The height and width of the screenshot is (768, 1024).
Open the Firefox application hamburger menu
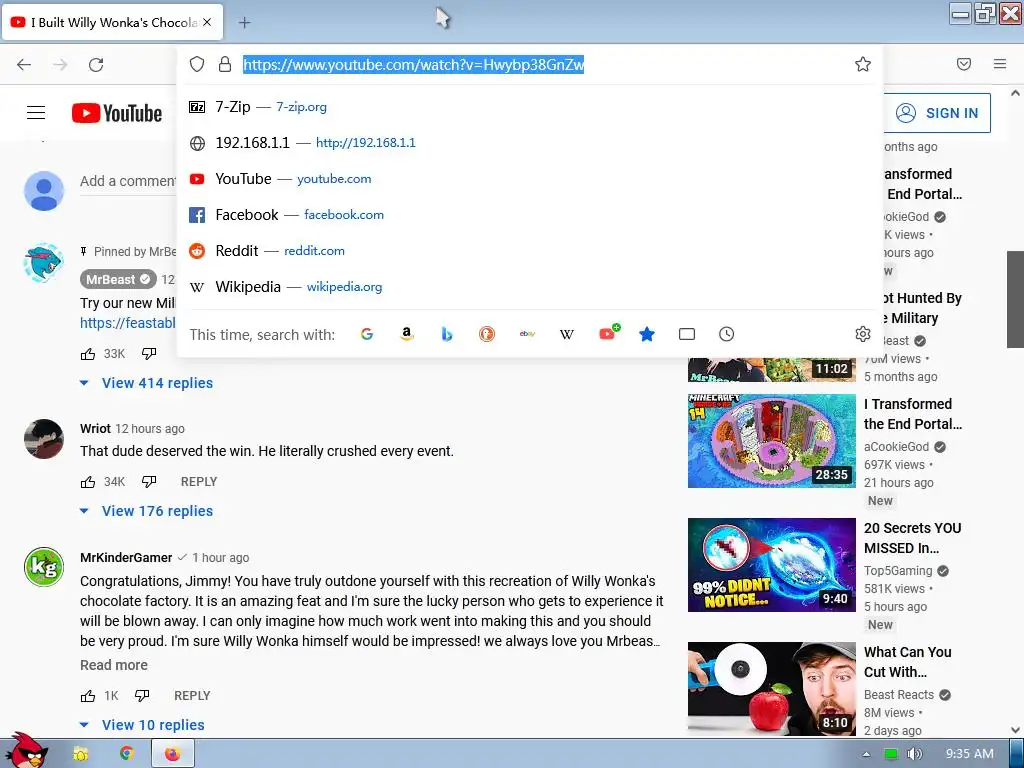pyautogui.click(x=1000, y=64)
